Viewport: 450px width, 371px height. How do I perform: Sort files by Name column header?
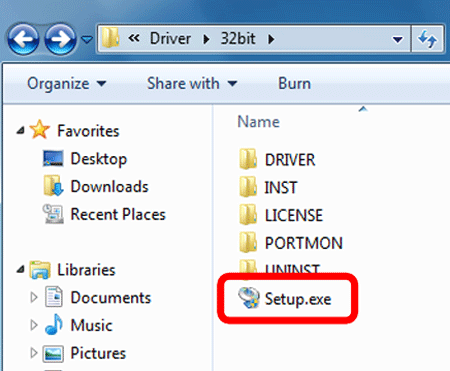(258, 122)
